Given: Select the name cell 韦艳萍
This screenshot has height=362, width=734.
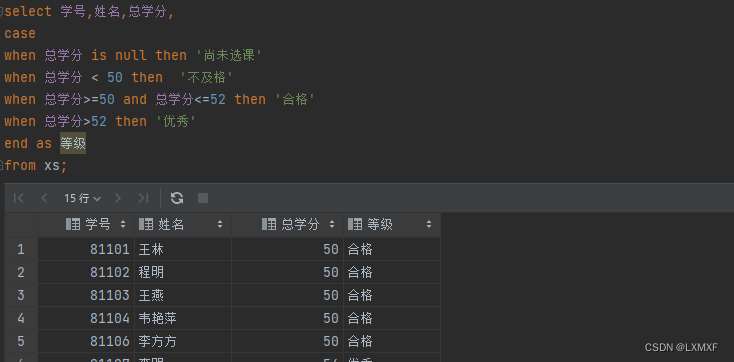Looking at the screenshot, I should point(183,318).
